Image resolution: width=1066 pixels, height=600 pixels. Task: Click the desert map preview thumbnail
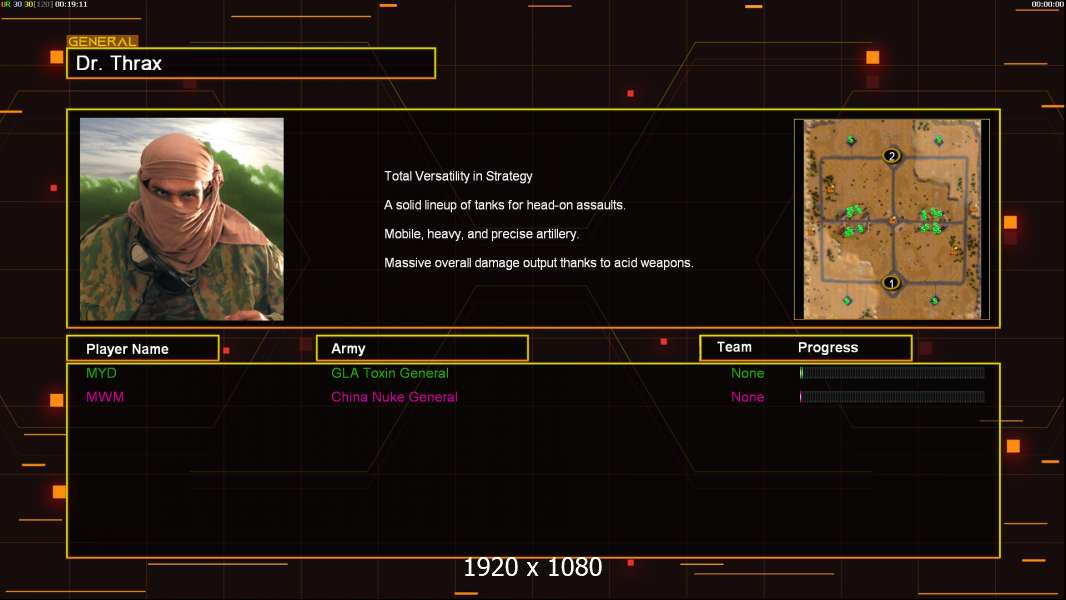tap(892, 219)
